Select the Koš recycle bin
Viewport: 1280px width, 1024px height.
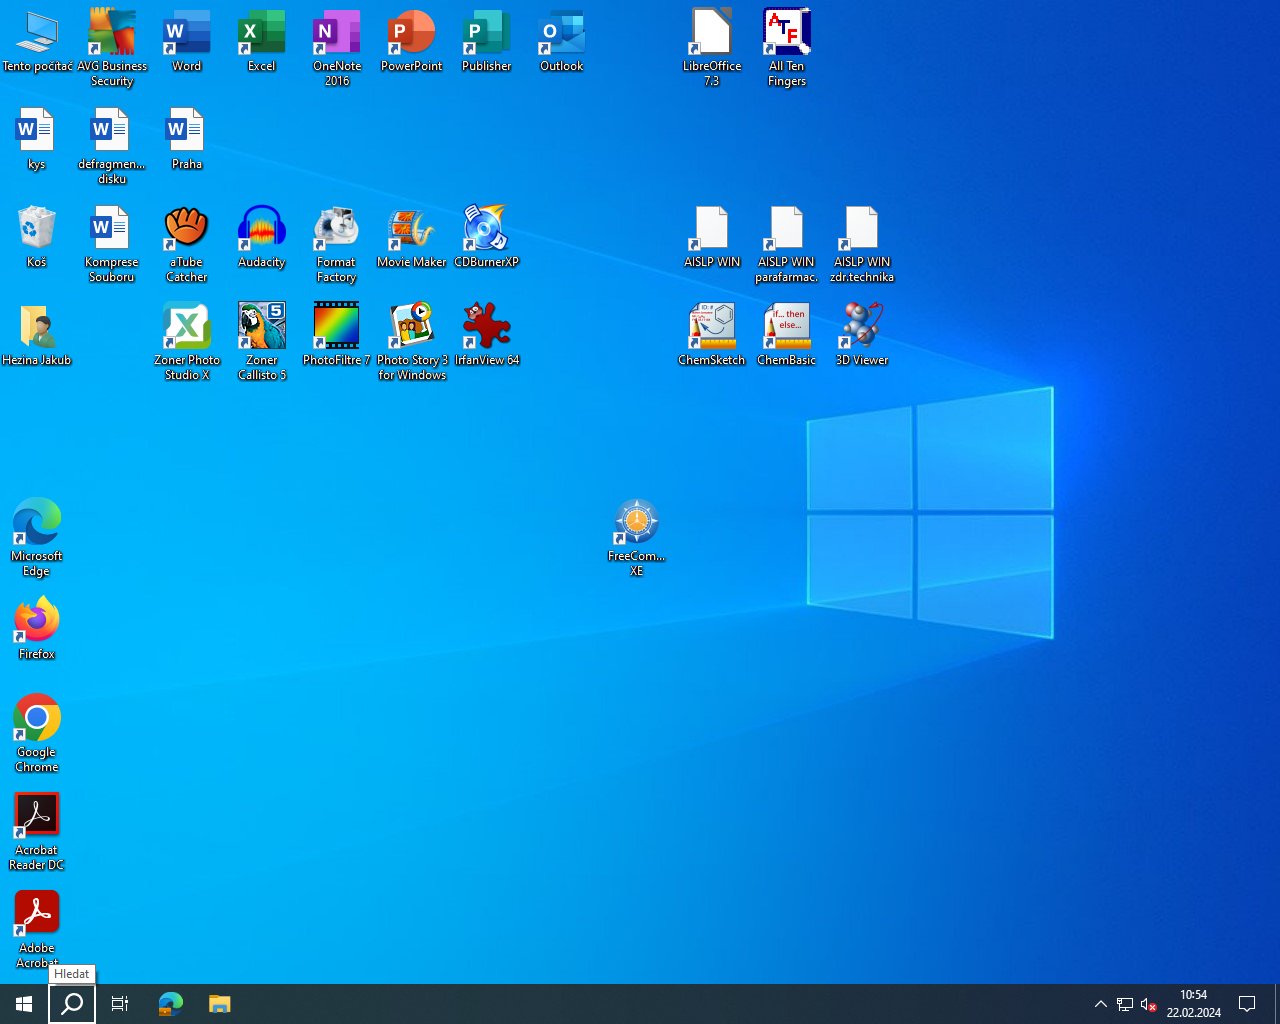point(37,237)
